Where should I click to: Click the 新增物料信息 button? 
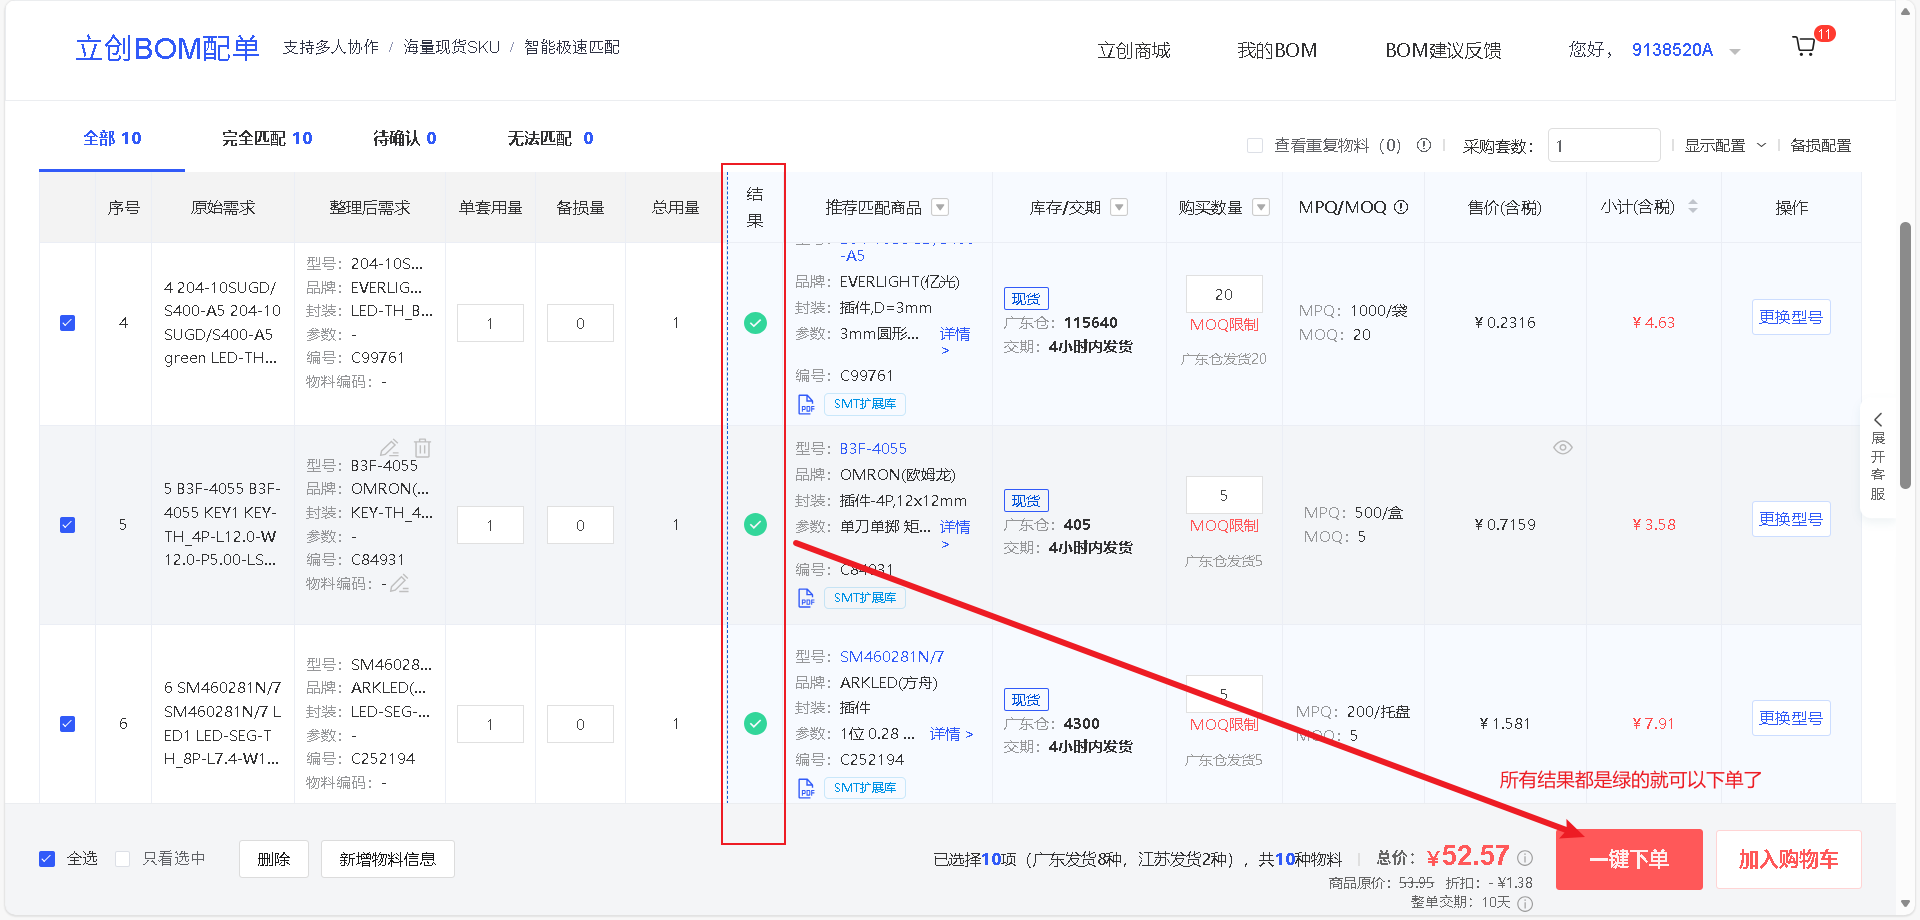point(387,858)
